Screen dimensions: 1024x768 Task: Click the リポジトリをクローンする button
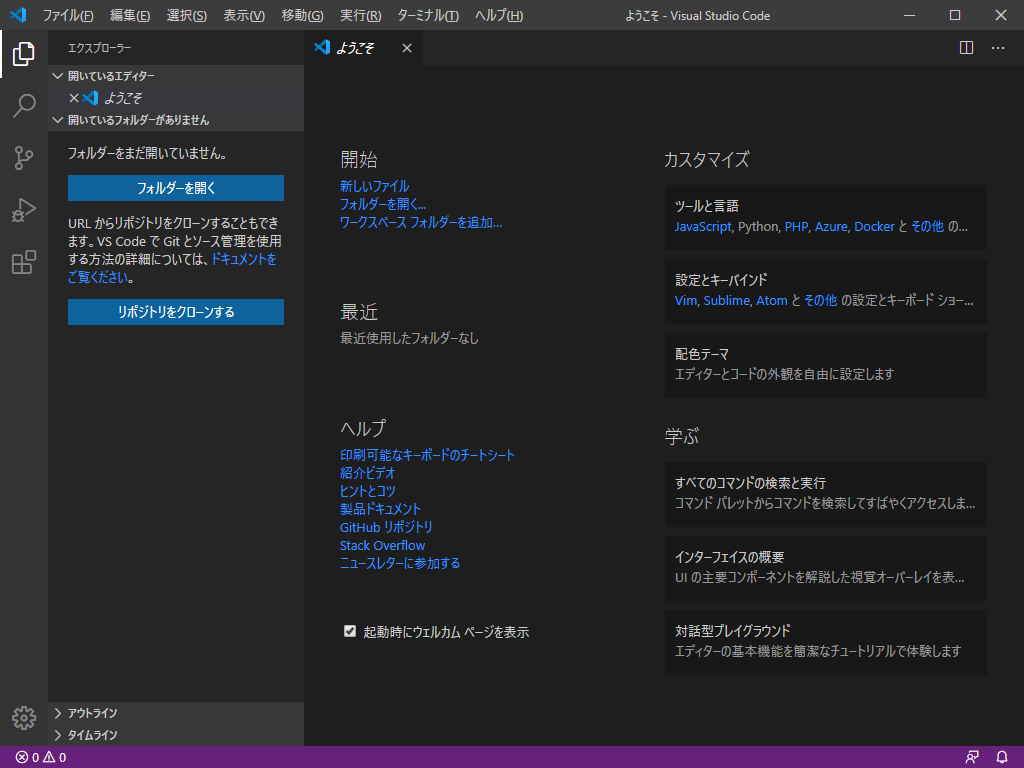[176, 312]
